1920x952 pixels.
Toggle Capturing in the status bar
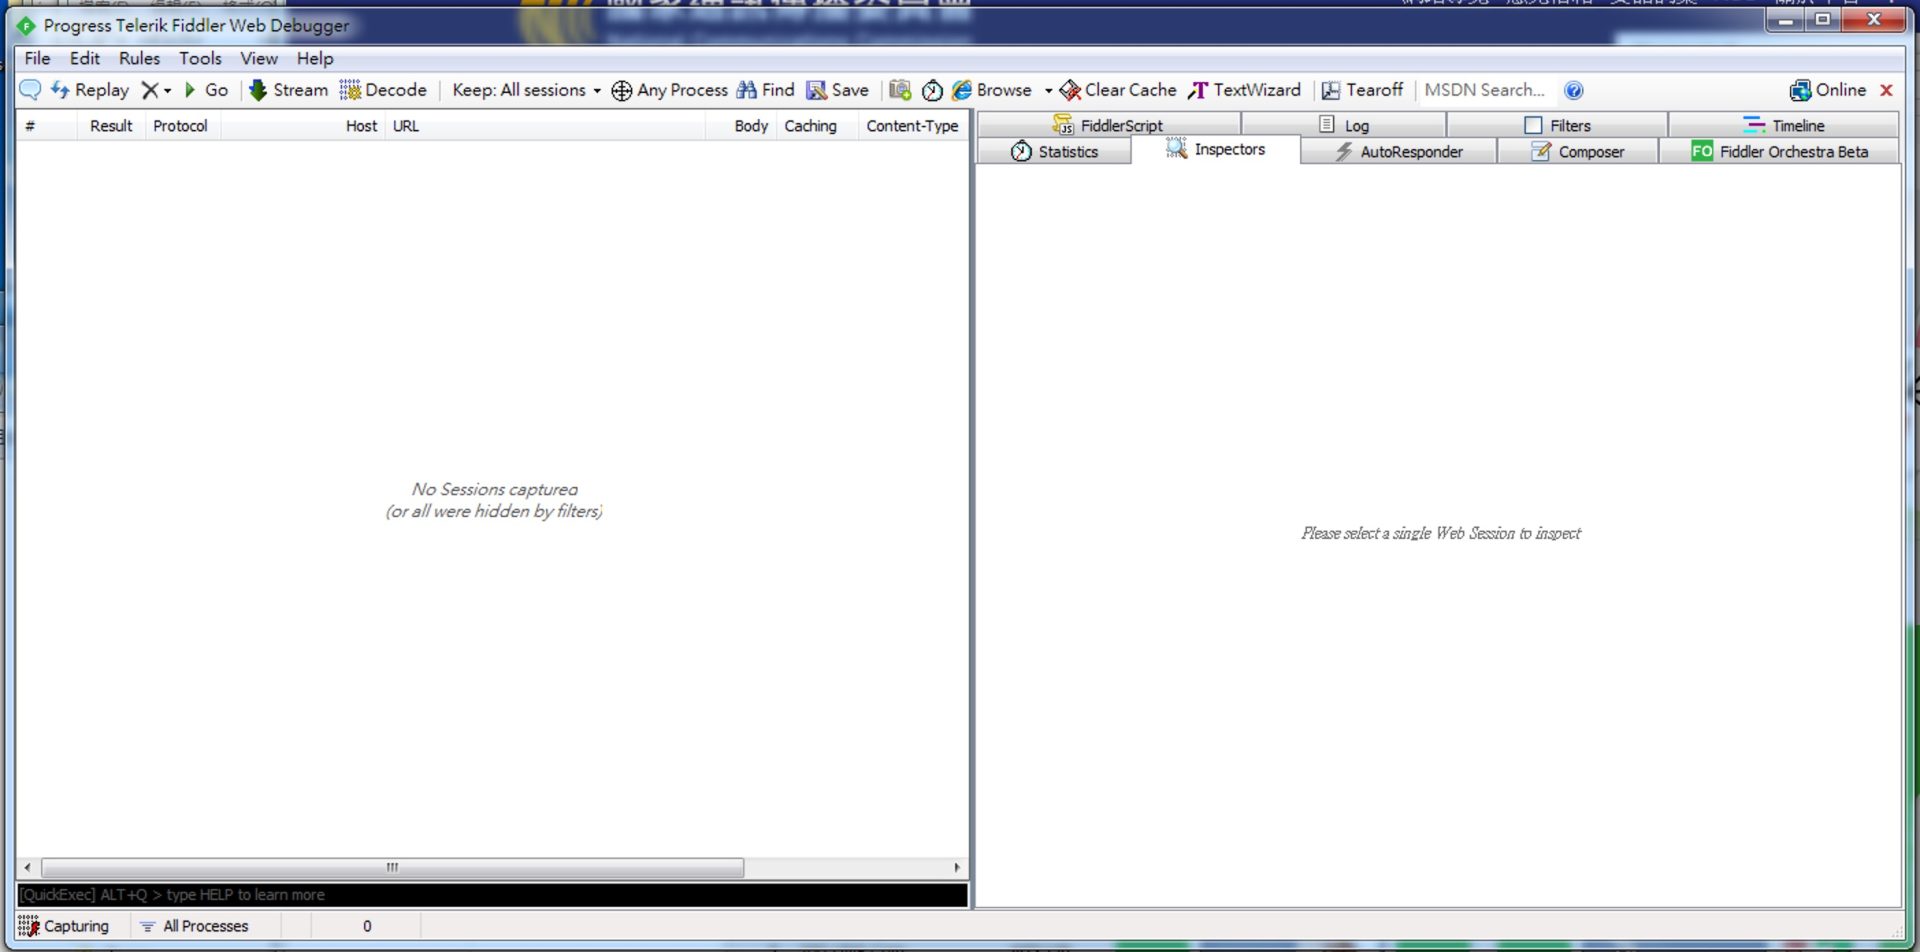pyautogui.click(x=64, y=926)
